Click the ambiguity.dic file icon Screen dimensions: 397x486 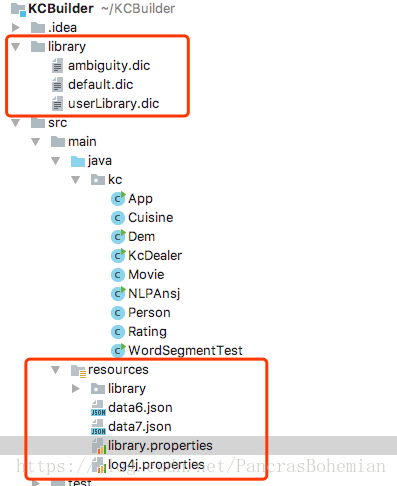click(x=57, y=65)
